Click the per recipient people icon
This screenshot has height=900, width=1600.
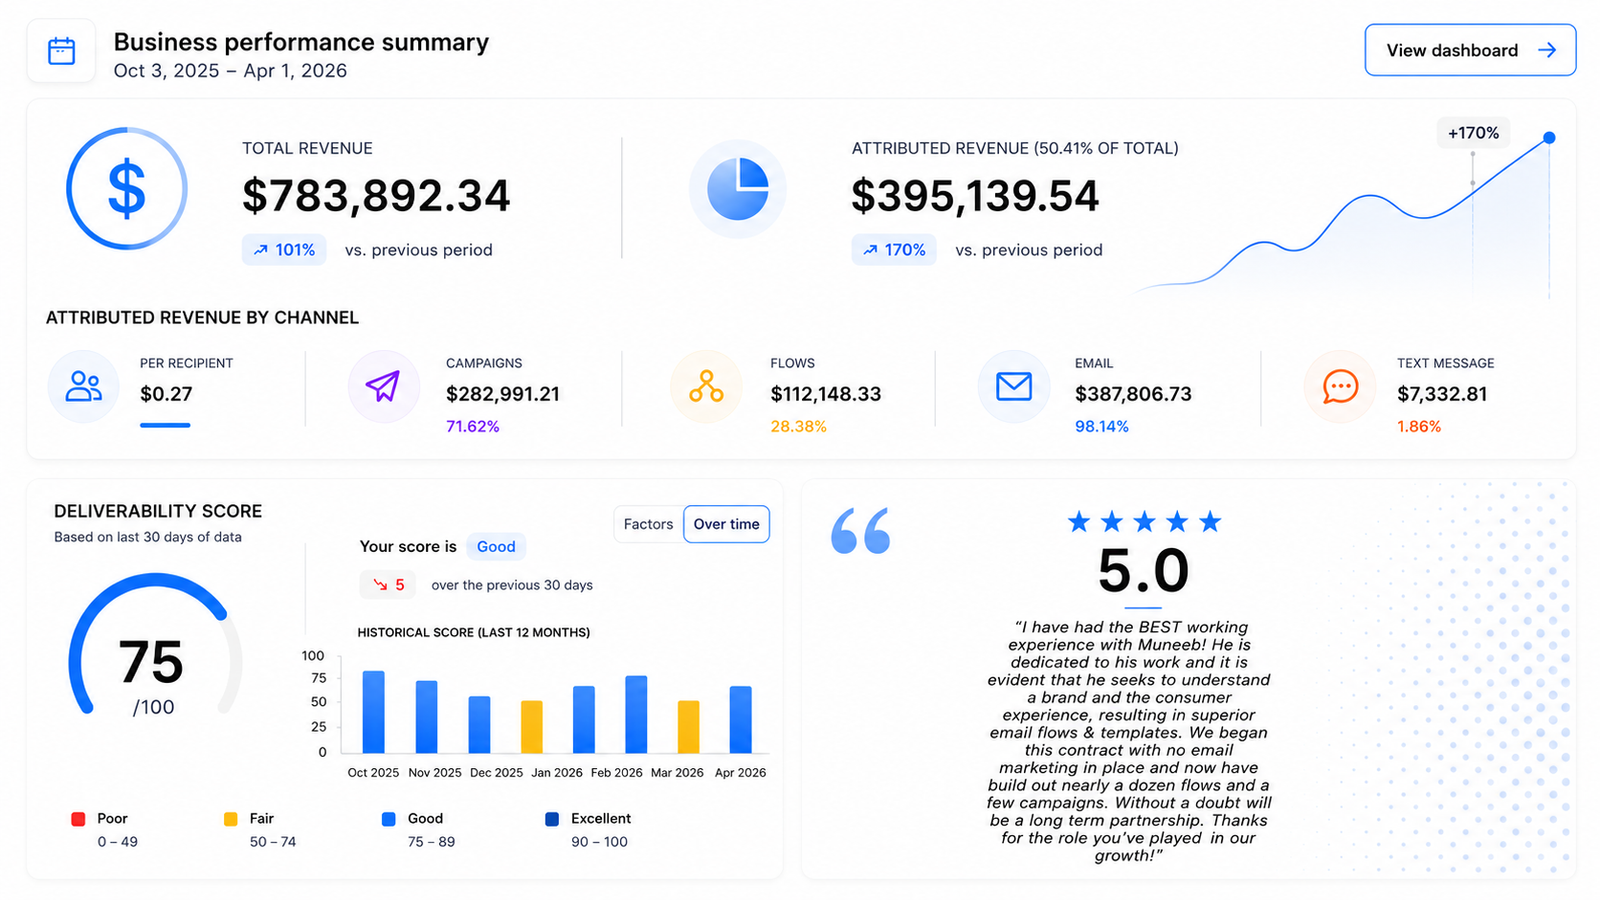(x=83, y=386)
